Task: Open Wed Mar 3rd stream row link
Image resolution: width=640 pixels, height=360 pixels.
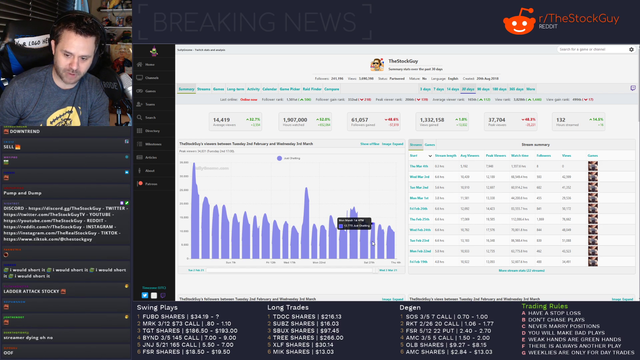Action: 419,177
